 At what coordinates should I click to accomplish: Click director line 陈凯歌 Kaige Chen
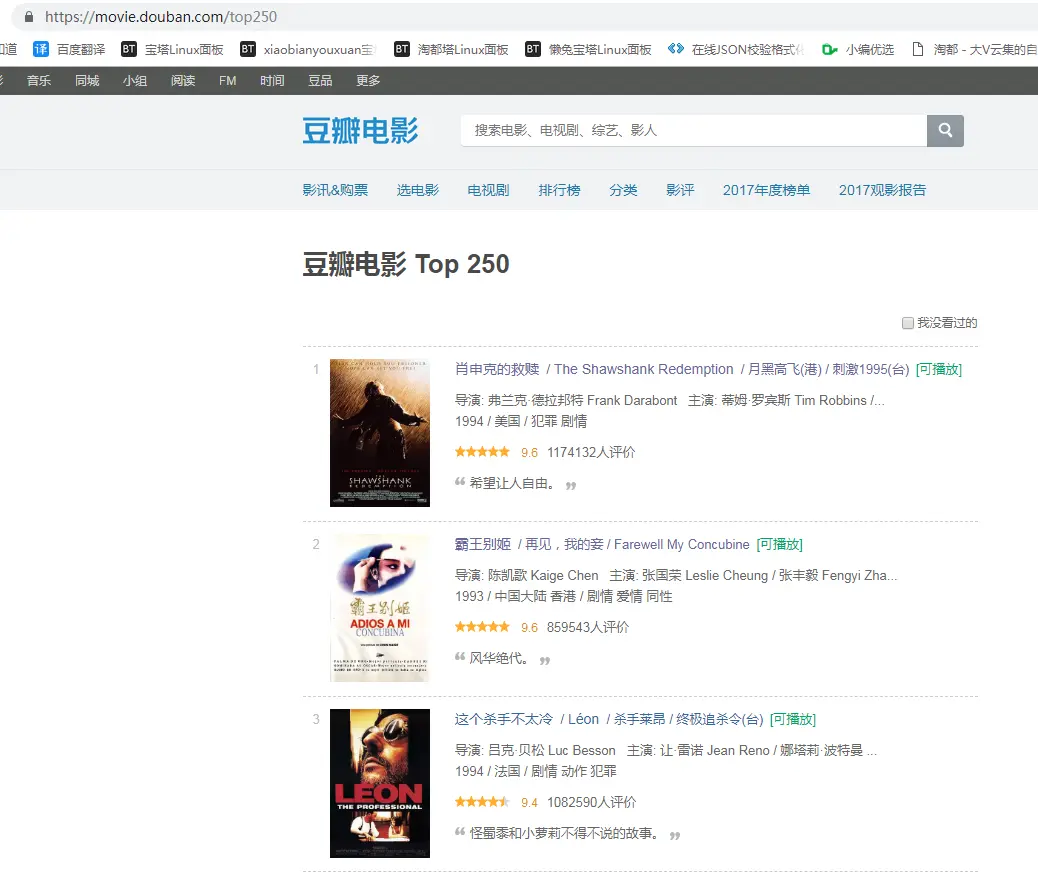[x=526, y=575]
